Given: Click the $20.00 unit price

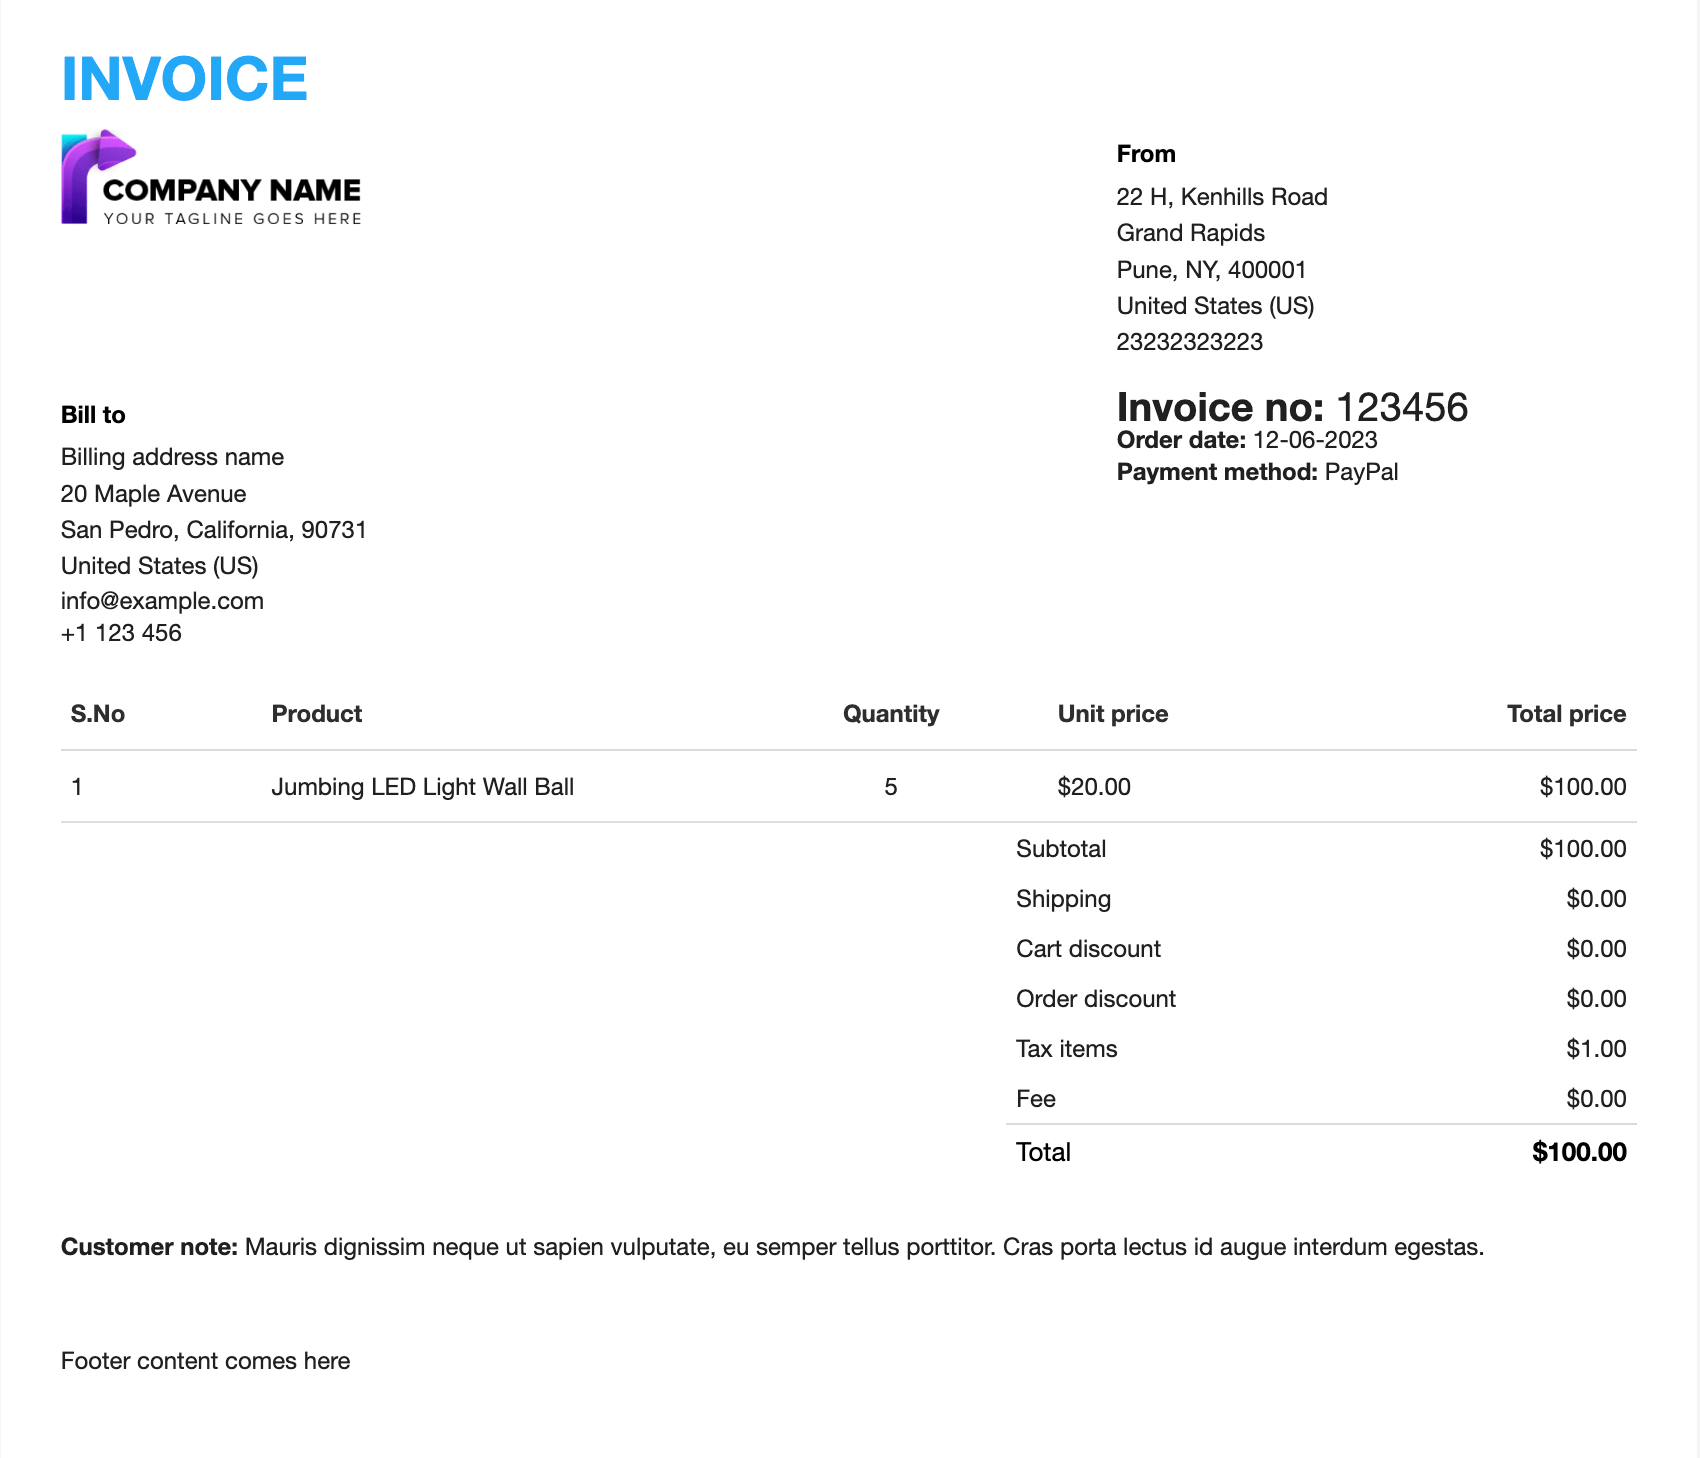Looking at the screenshot, I should [x=1093, y=787].
